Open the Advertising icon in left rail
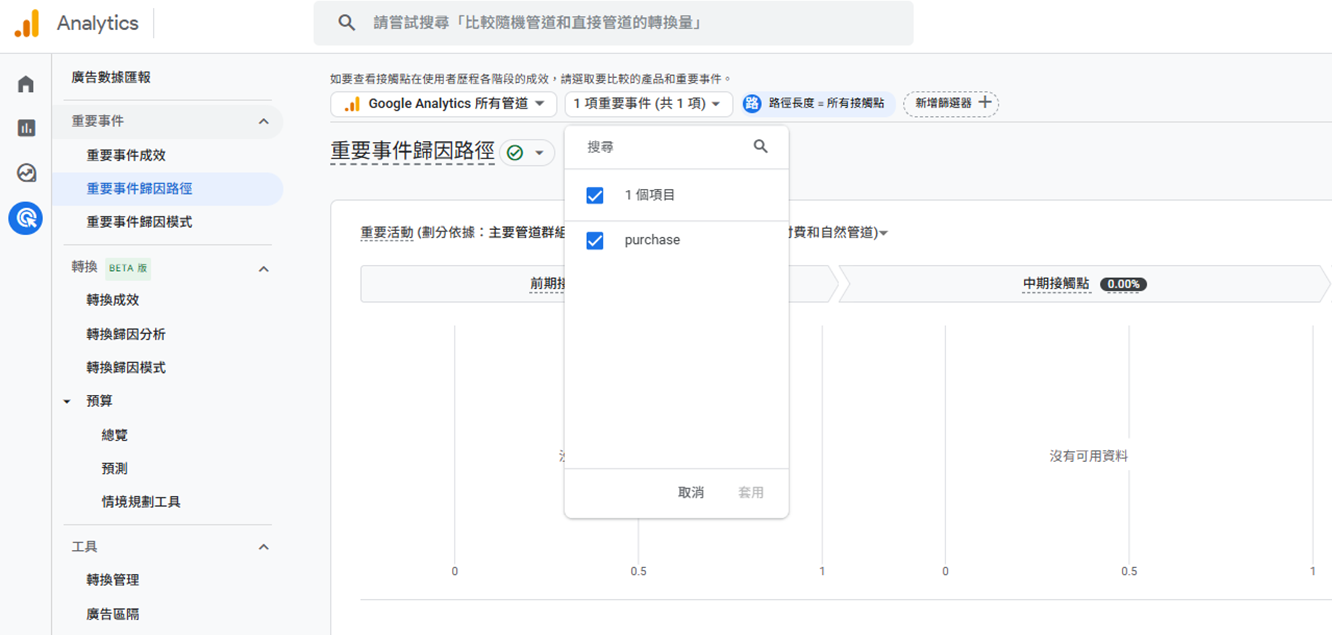 point(26,217)
